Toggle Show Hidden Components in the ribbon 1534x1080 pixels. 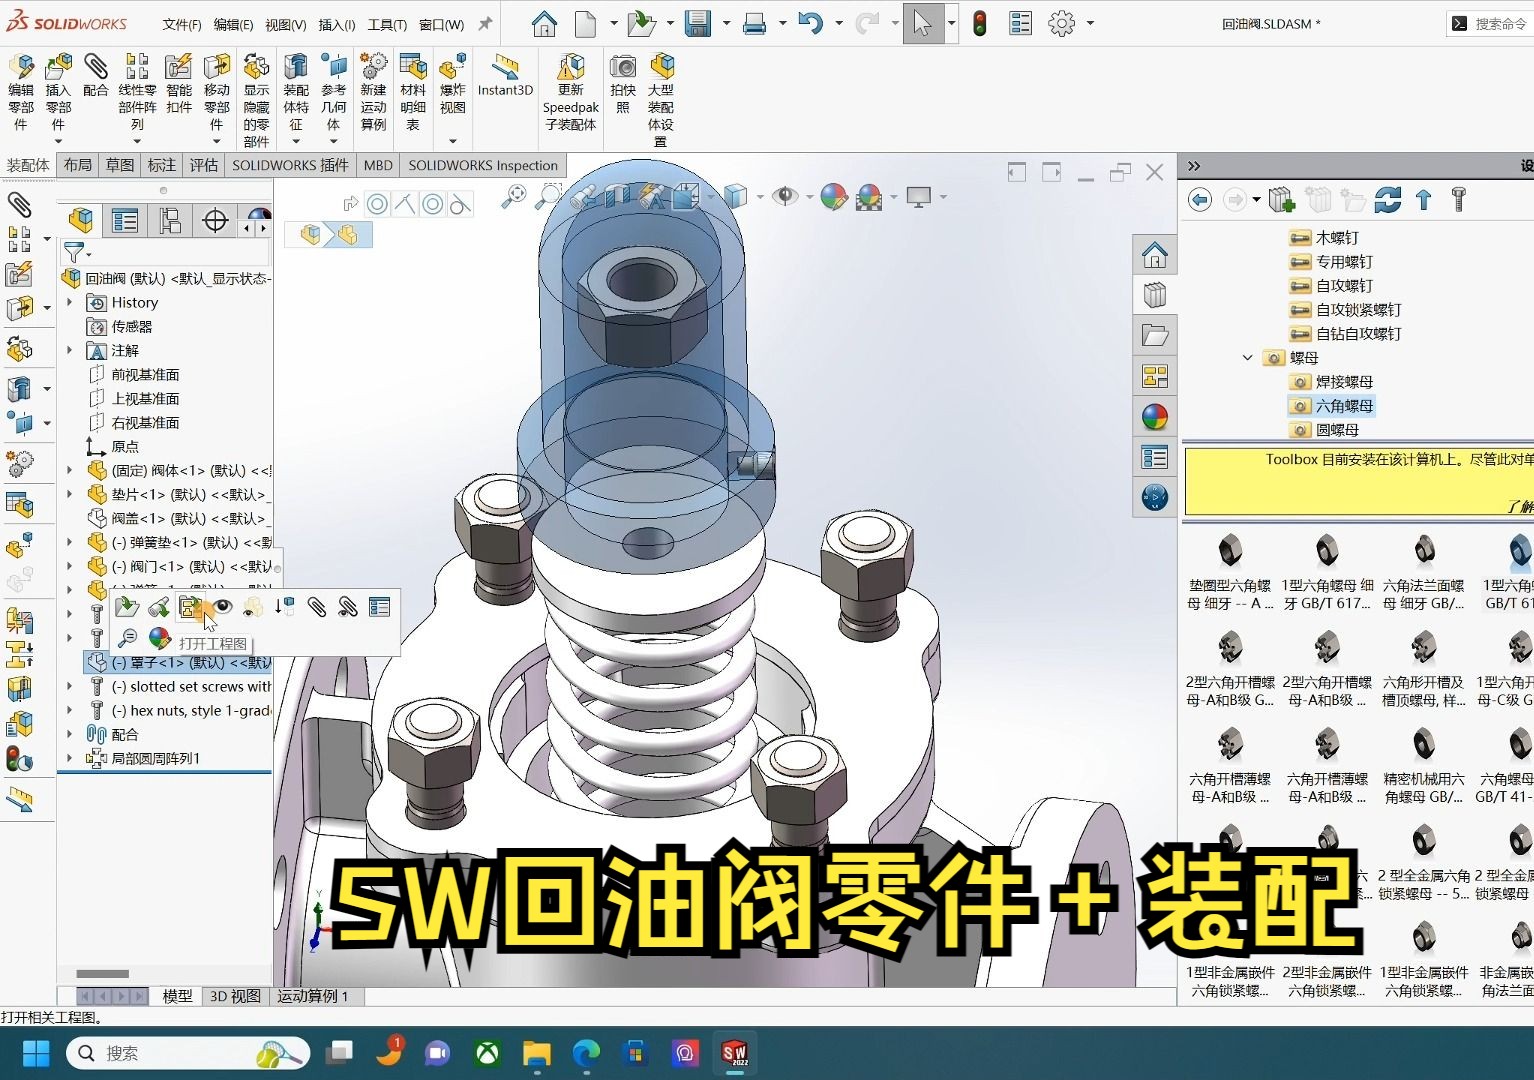coord(256,99)
